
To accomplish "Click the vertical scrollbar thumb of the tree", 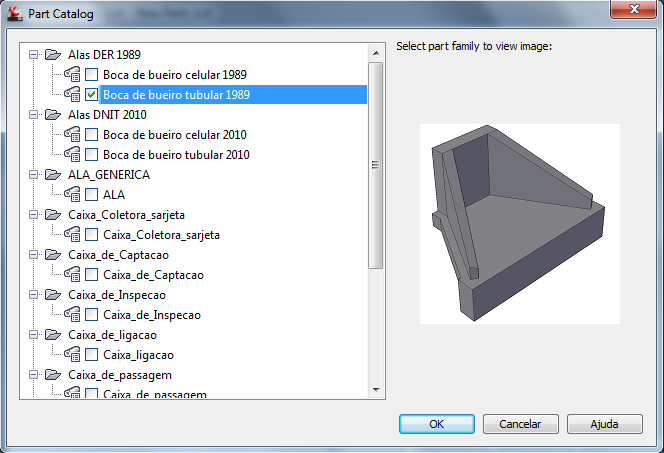I will pyautogui.click(x=376, y=165).
